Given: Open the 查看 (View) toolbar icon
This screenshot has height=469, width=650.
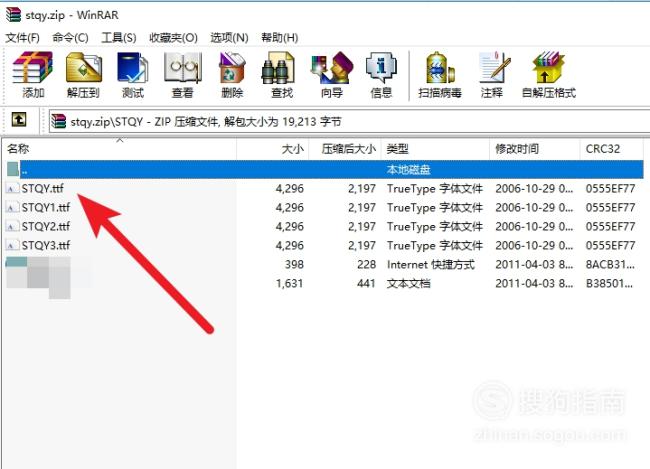Looking at the screenshot, I should [x=183, y=75].
